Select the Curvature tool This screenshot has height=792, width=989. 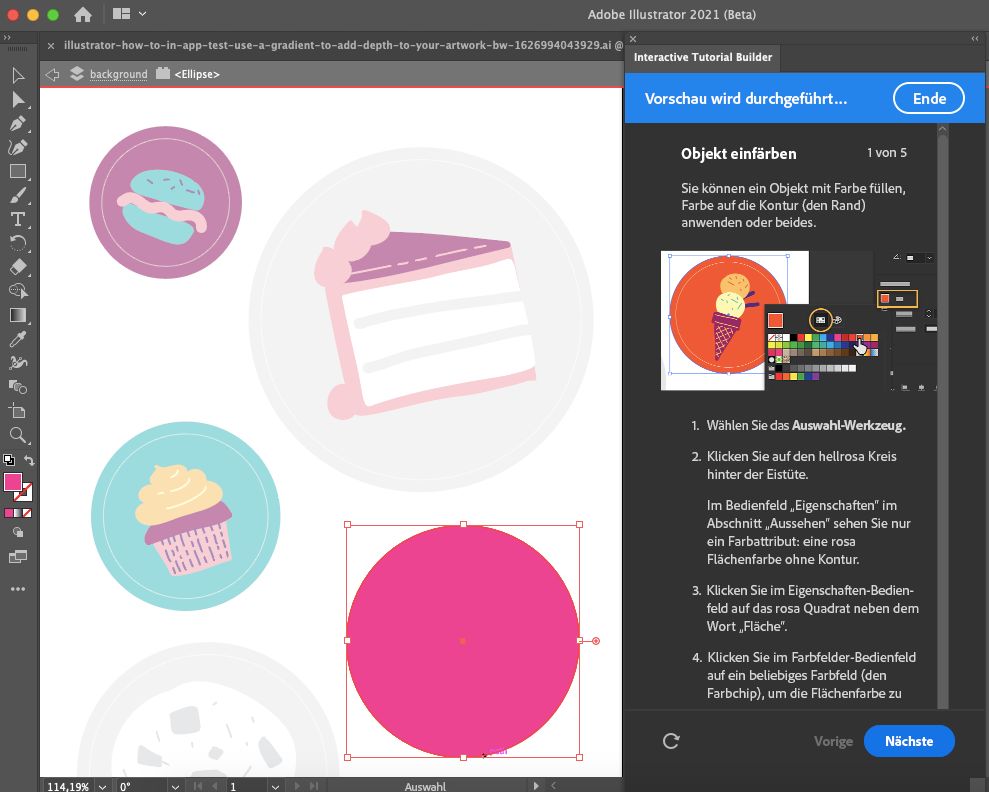pos(18,148)
